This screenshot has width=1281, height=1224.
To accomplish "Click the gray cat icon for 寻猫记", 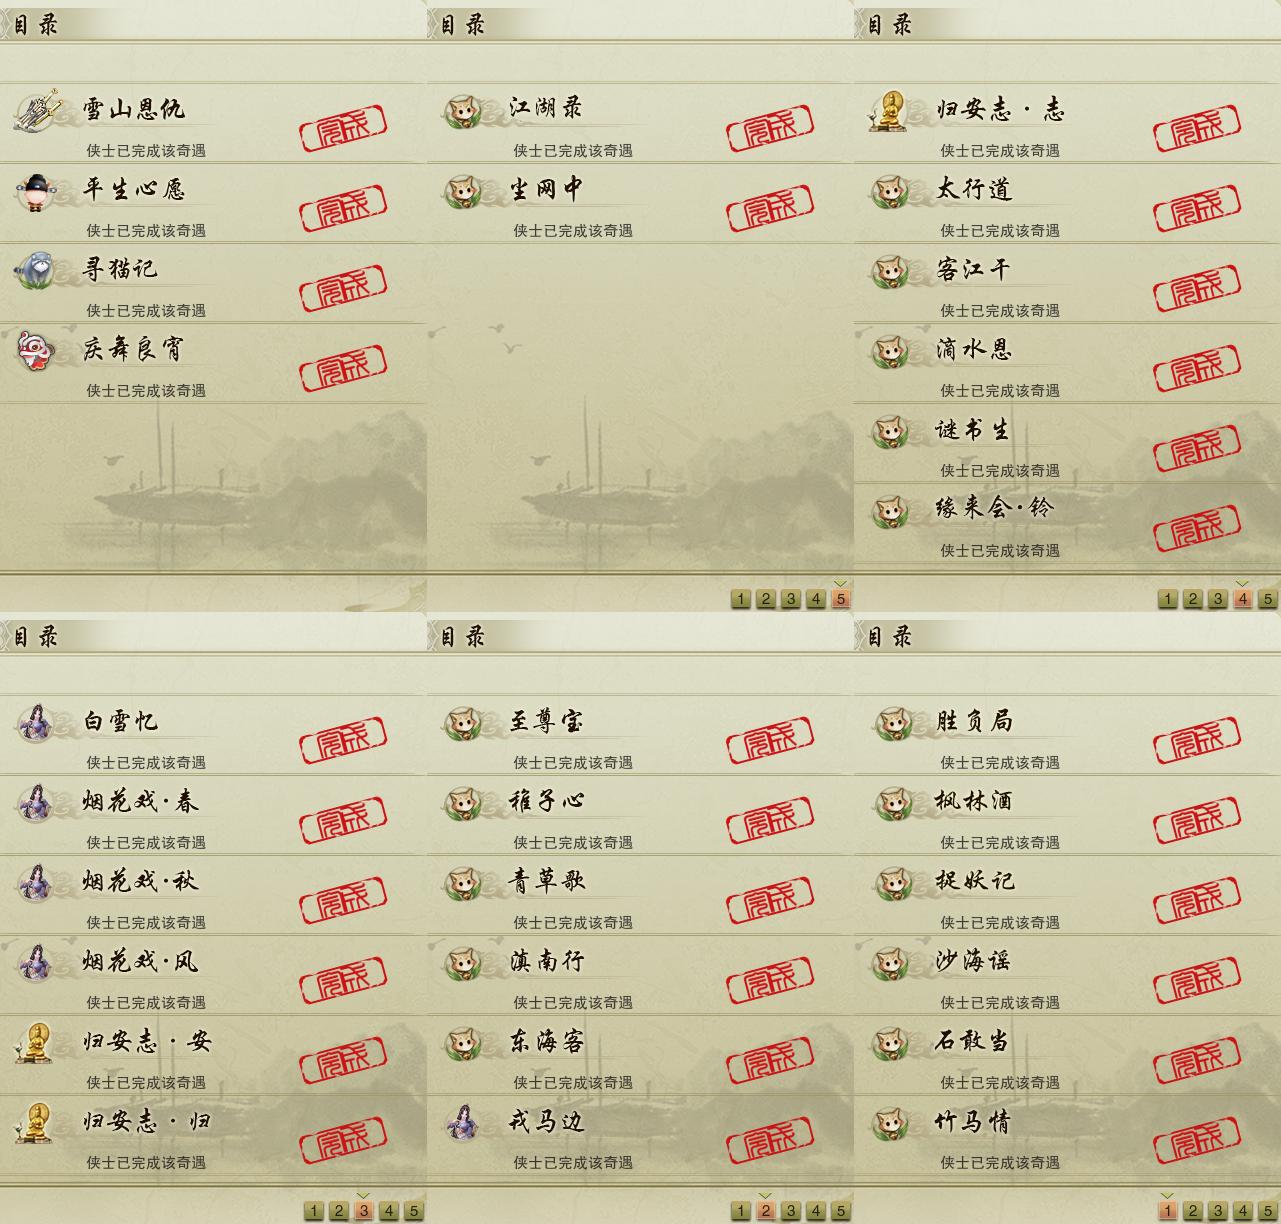I will (x=35, y=270).
